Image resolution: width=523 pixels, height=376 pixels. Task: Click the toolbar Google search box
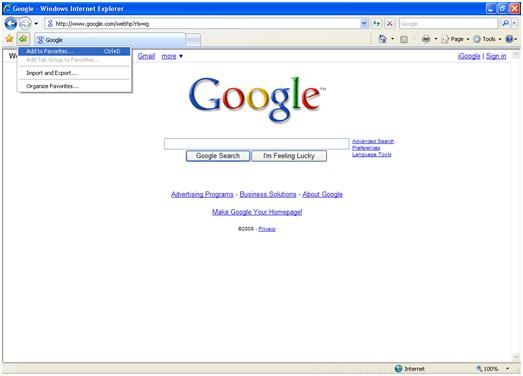tap(448, 23)
